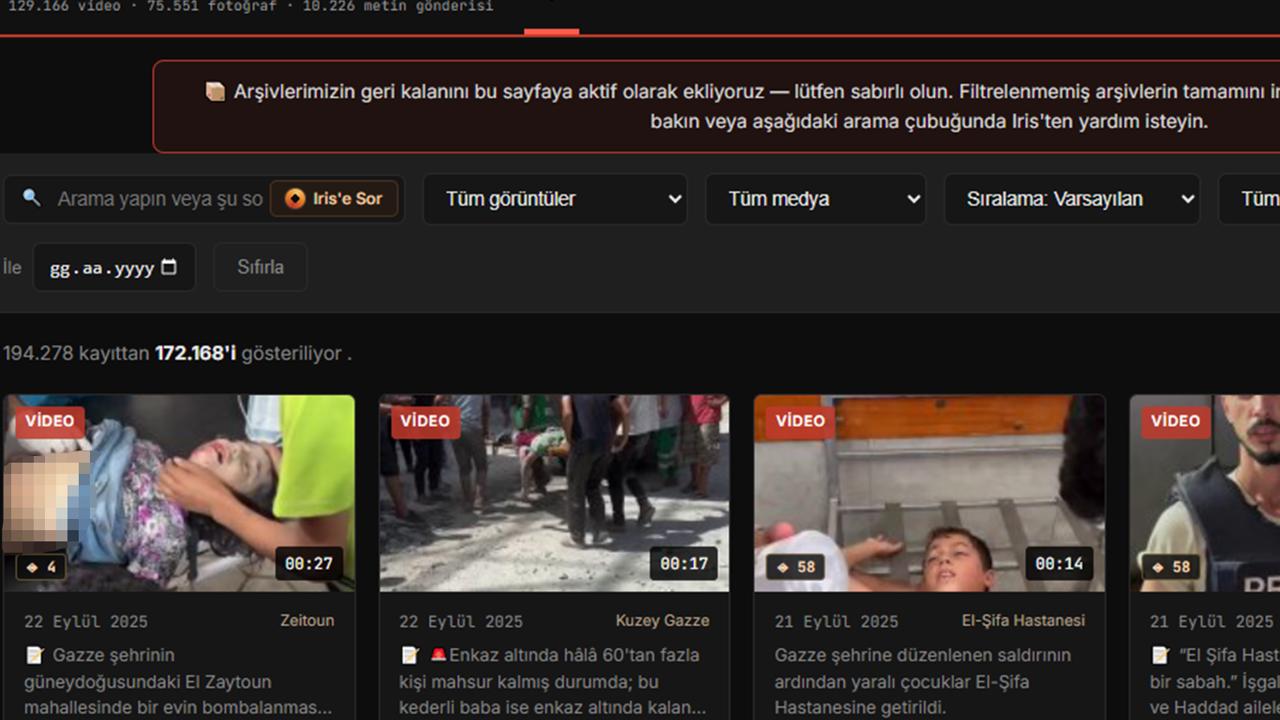Viewport: 1280px width, 720px height.
Task: Click the Sıfırla reset button
Action: click(x=260, y=267)
